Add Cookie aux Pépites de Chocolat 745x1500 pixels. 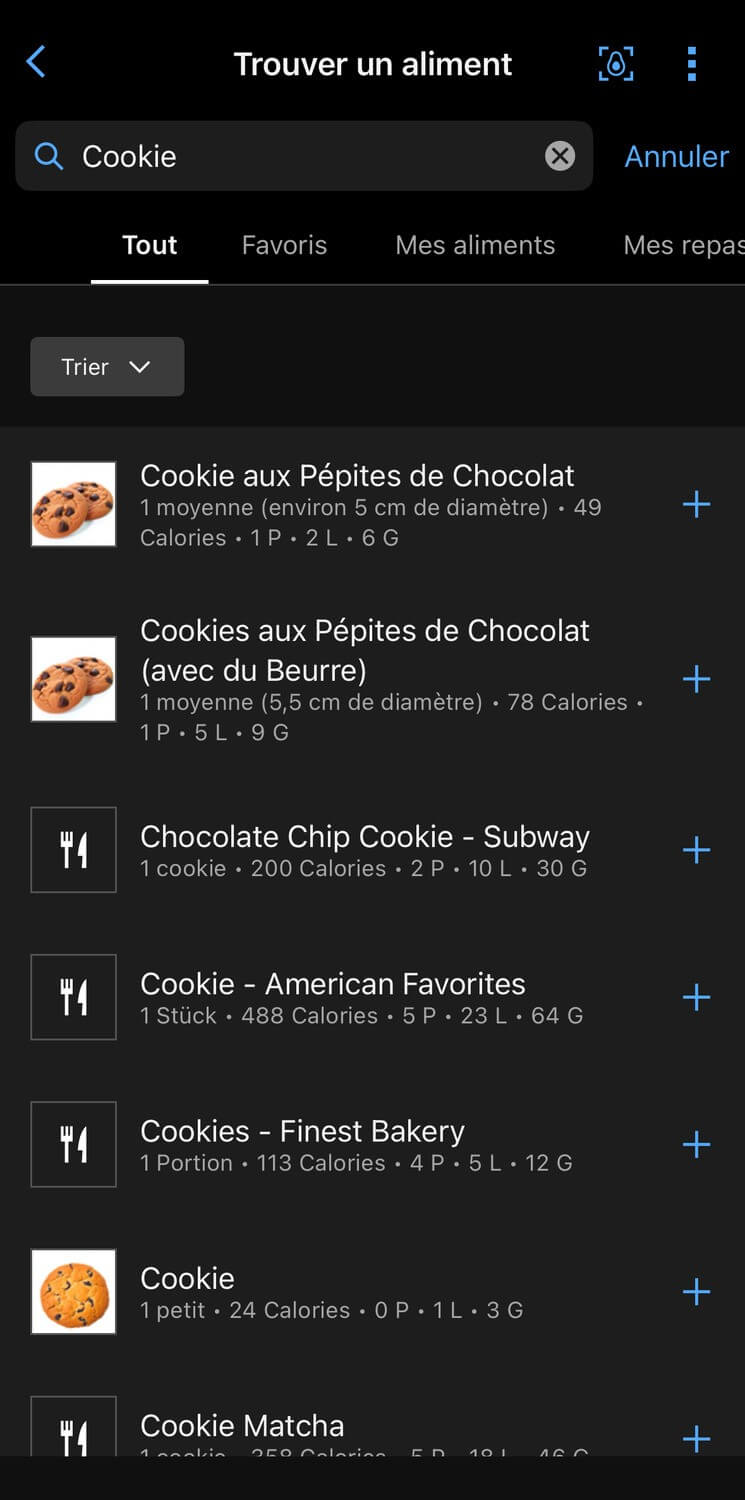696,505
